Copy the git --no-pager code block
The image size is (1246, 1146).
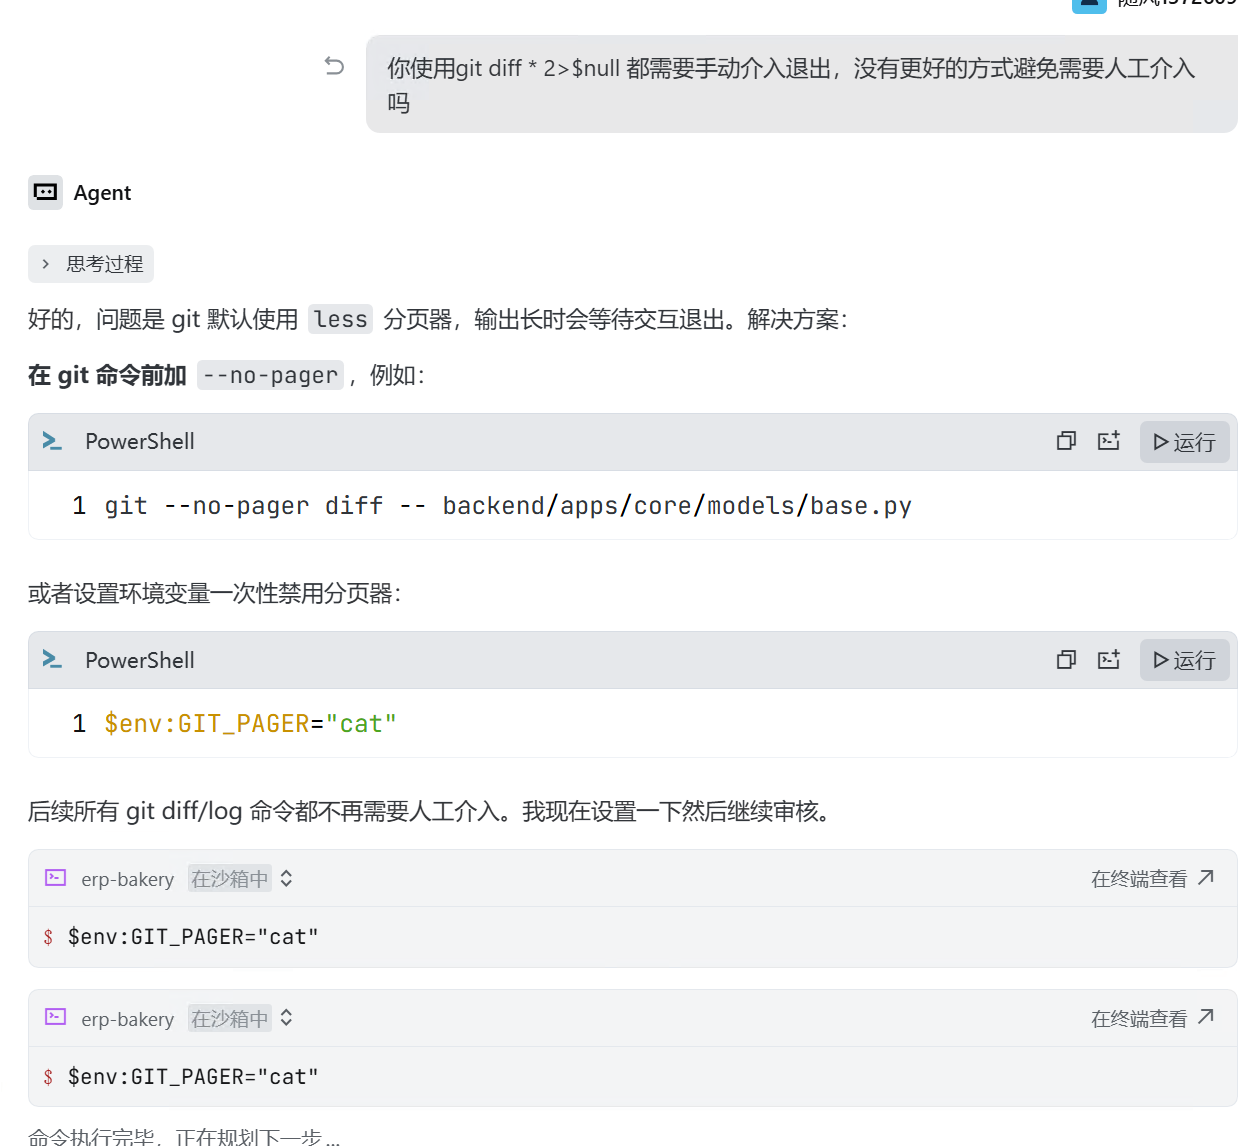1066,441
